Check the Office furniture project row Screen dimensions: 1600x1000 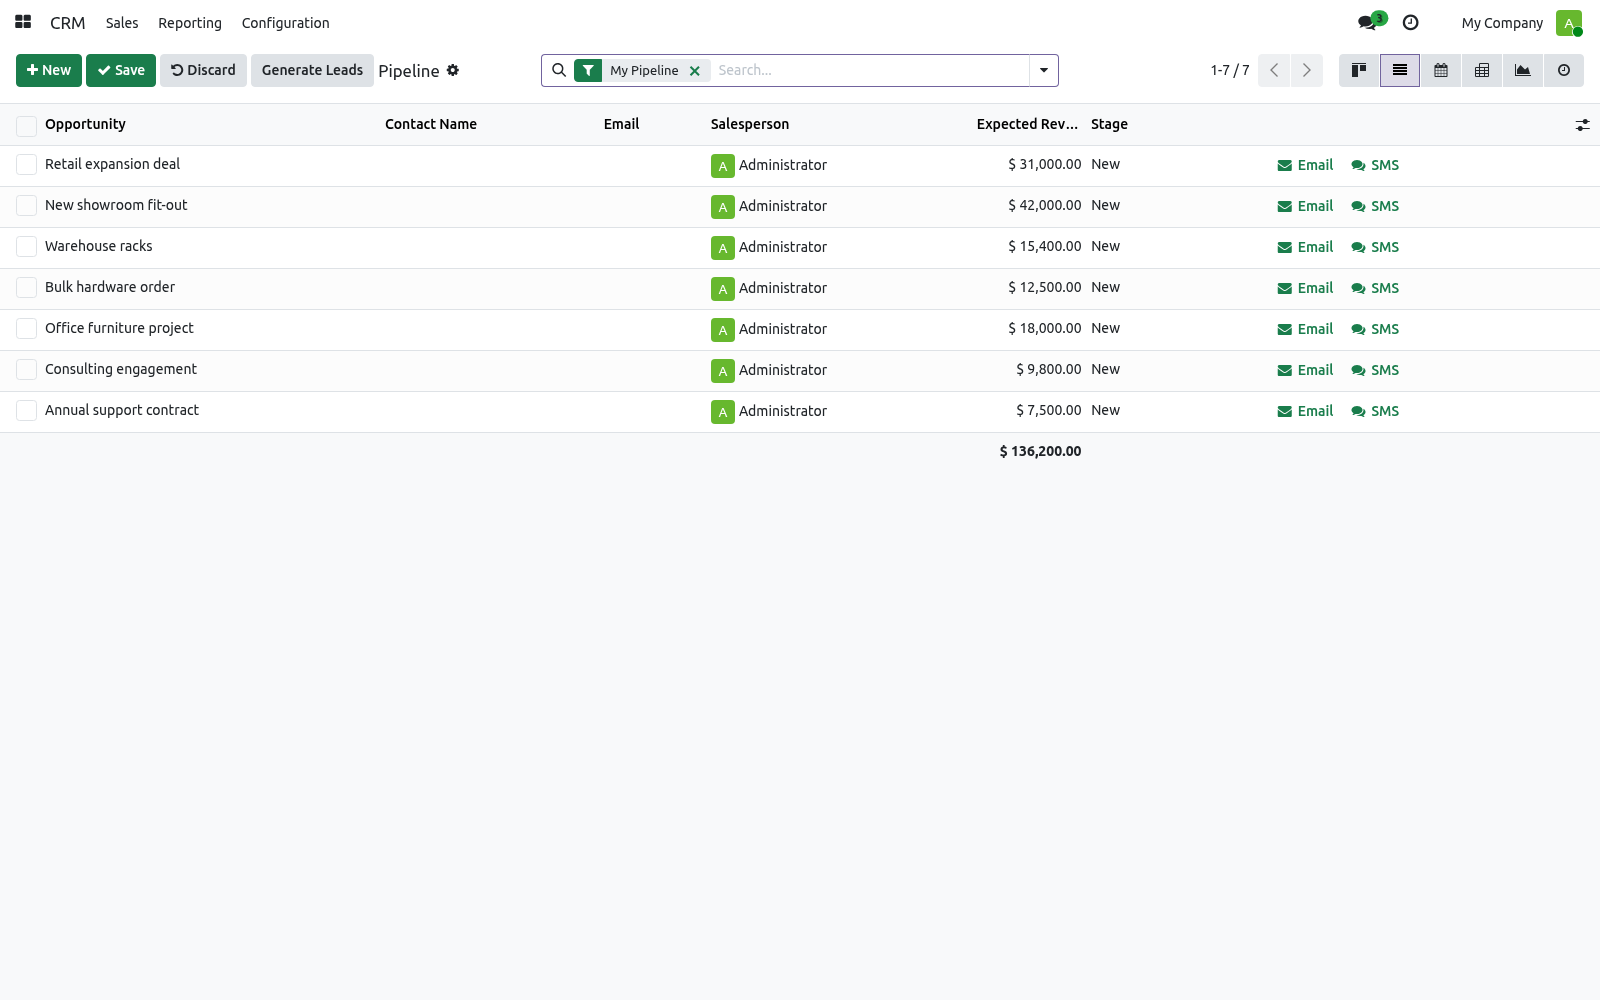tap(26, 328)
